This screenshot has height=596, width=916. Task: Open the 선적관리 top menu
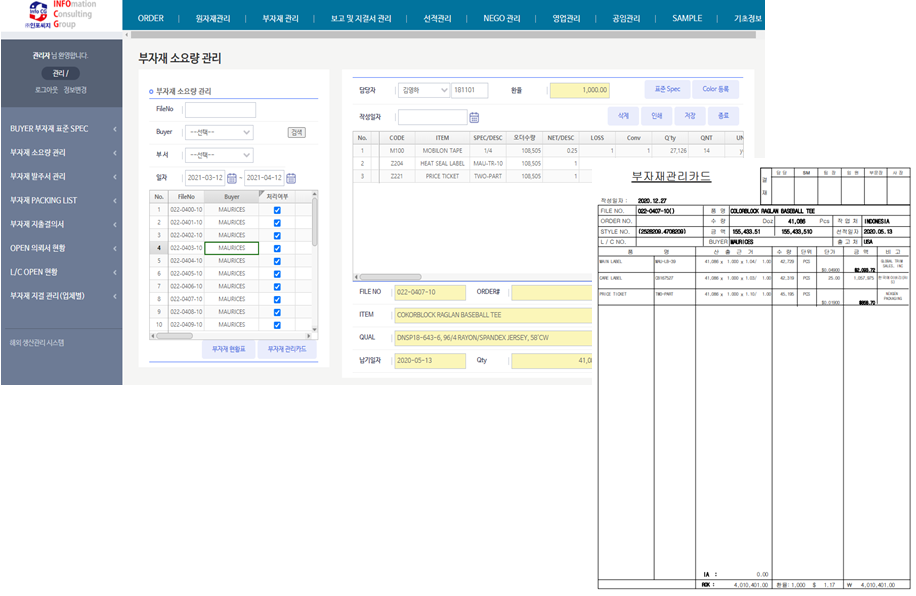pos(437,18)
